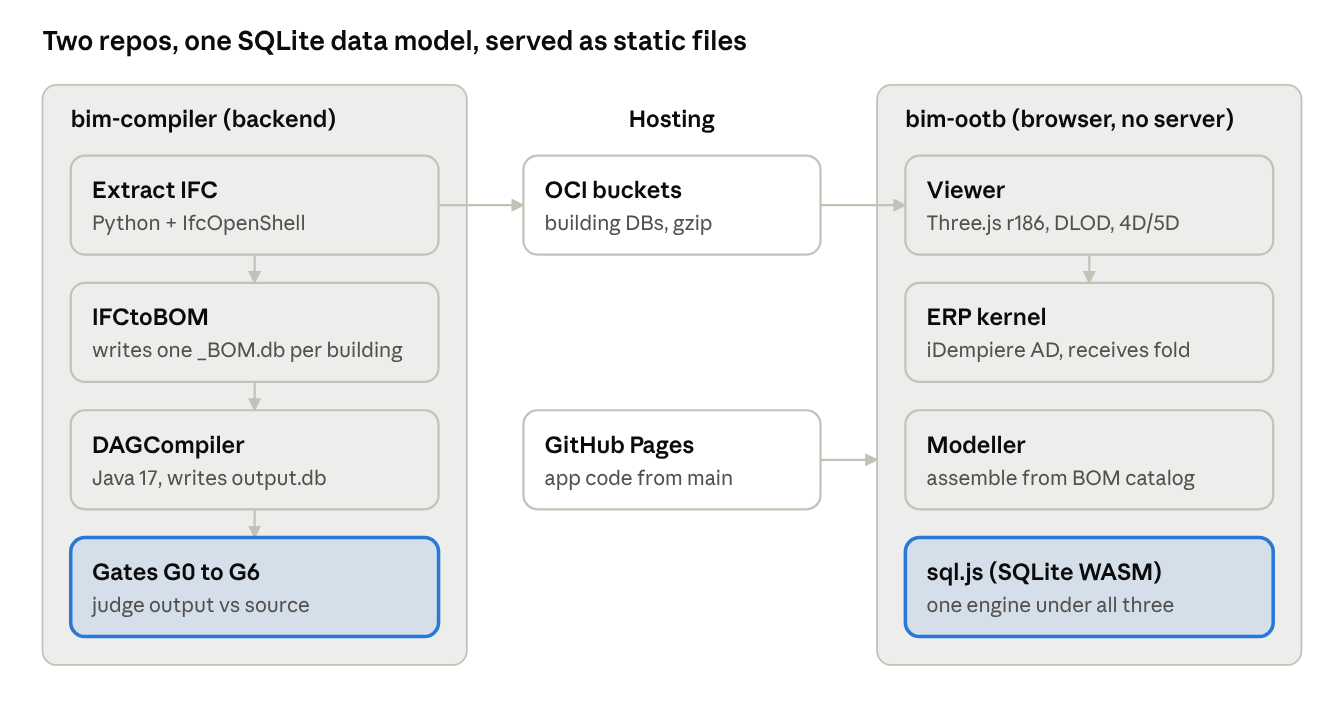Select the IFCtoBOM box
Viewport: 1344px width, 720px height.
click(255, 332)
